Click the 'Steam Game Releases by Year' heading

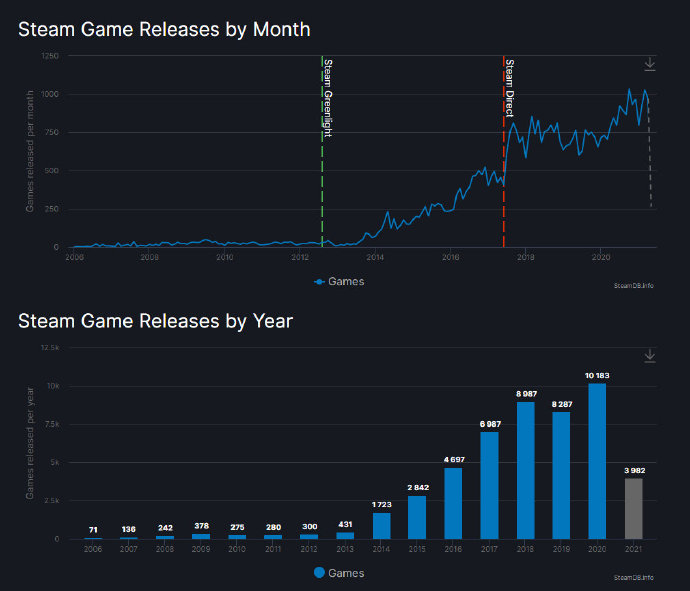tap(155, 321)
